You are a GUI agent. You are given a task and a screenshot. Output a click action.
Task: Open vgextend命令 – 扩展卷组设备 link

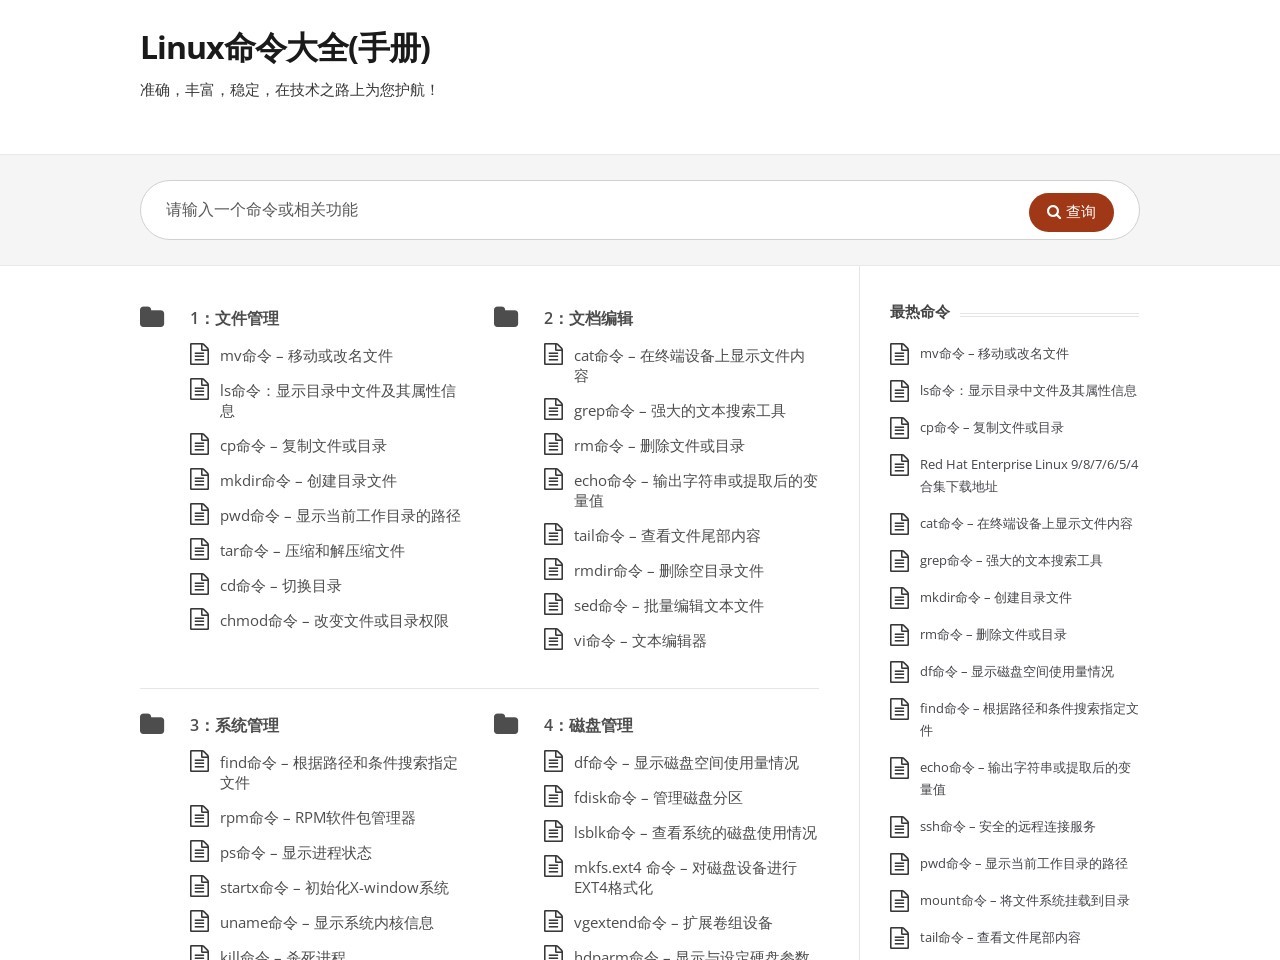[x=673, y=923]
